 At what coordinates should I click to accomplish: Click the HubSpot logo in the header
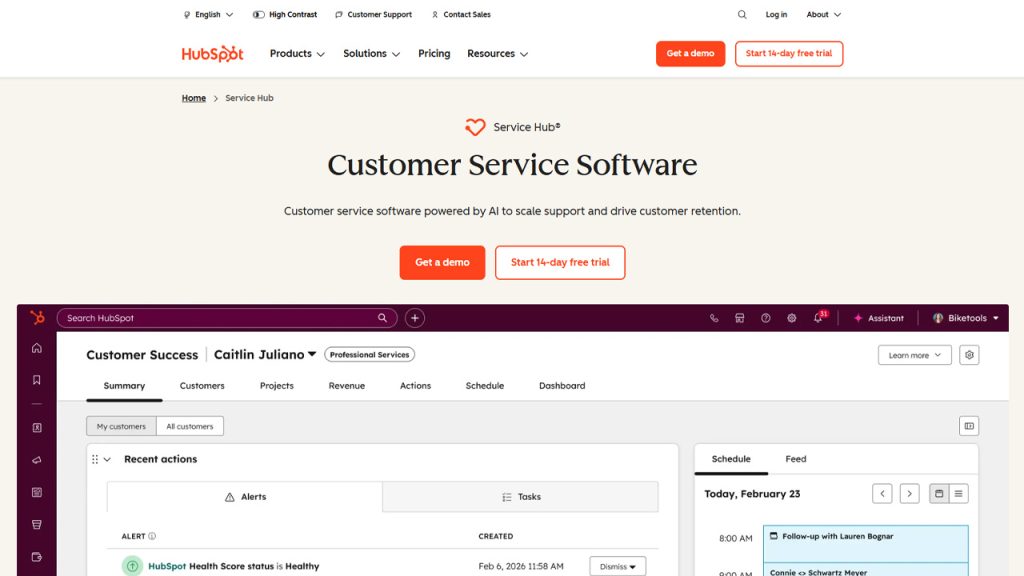pos(212,54)
